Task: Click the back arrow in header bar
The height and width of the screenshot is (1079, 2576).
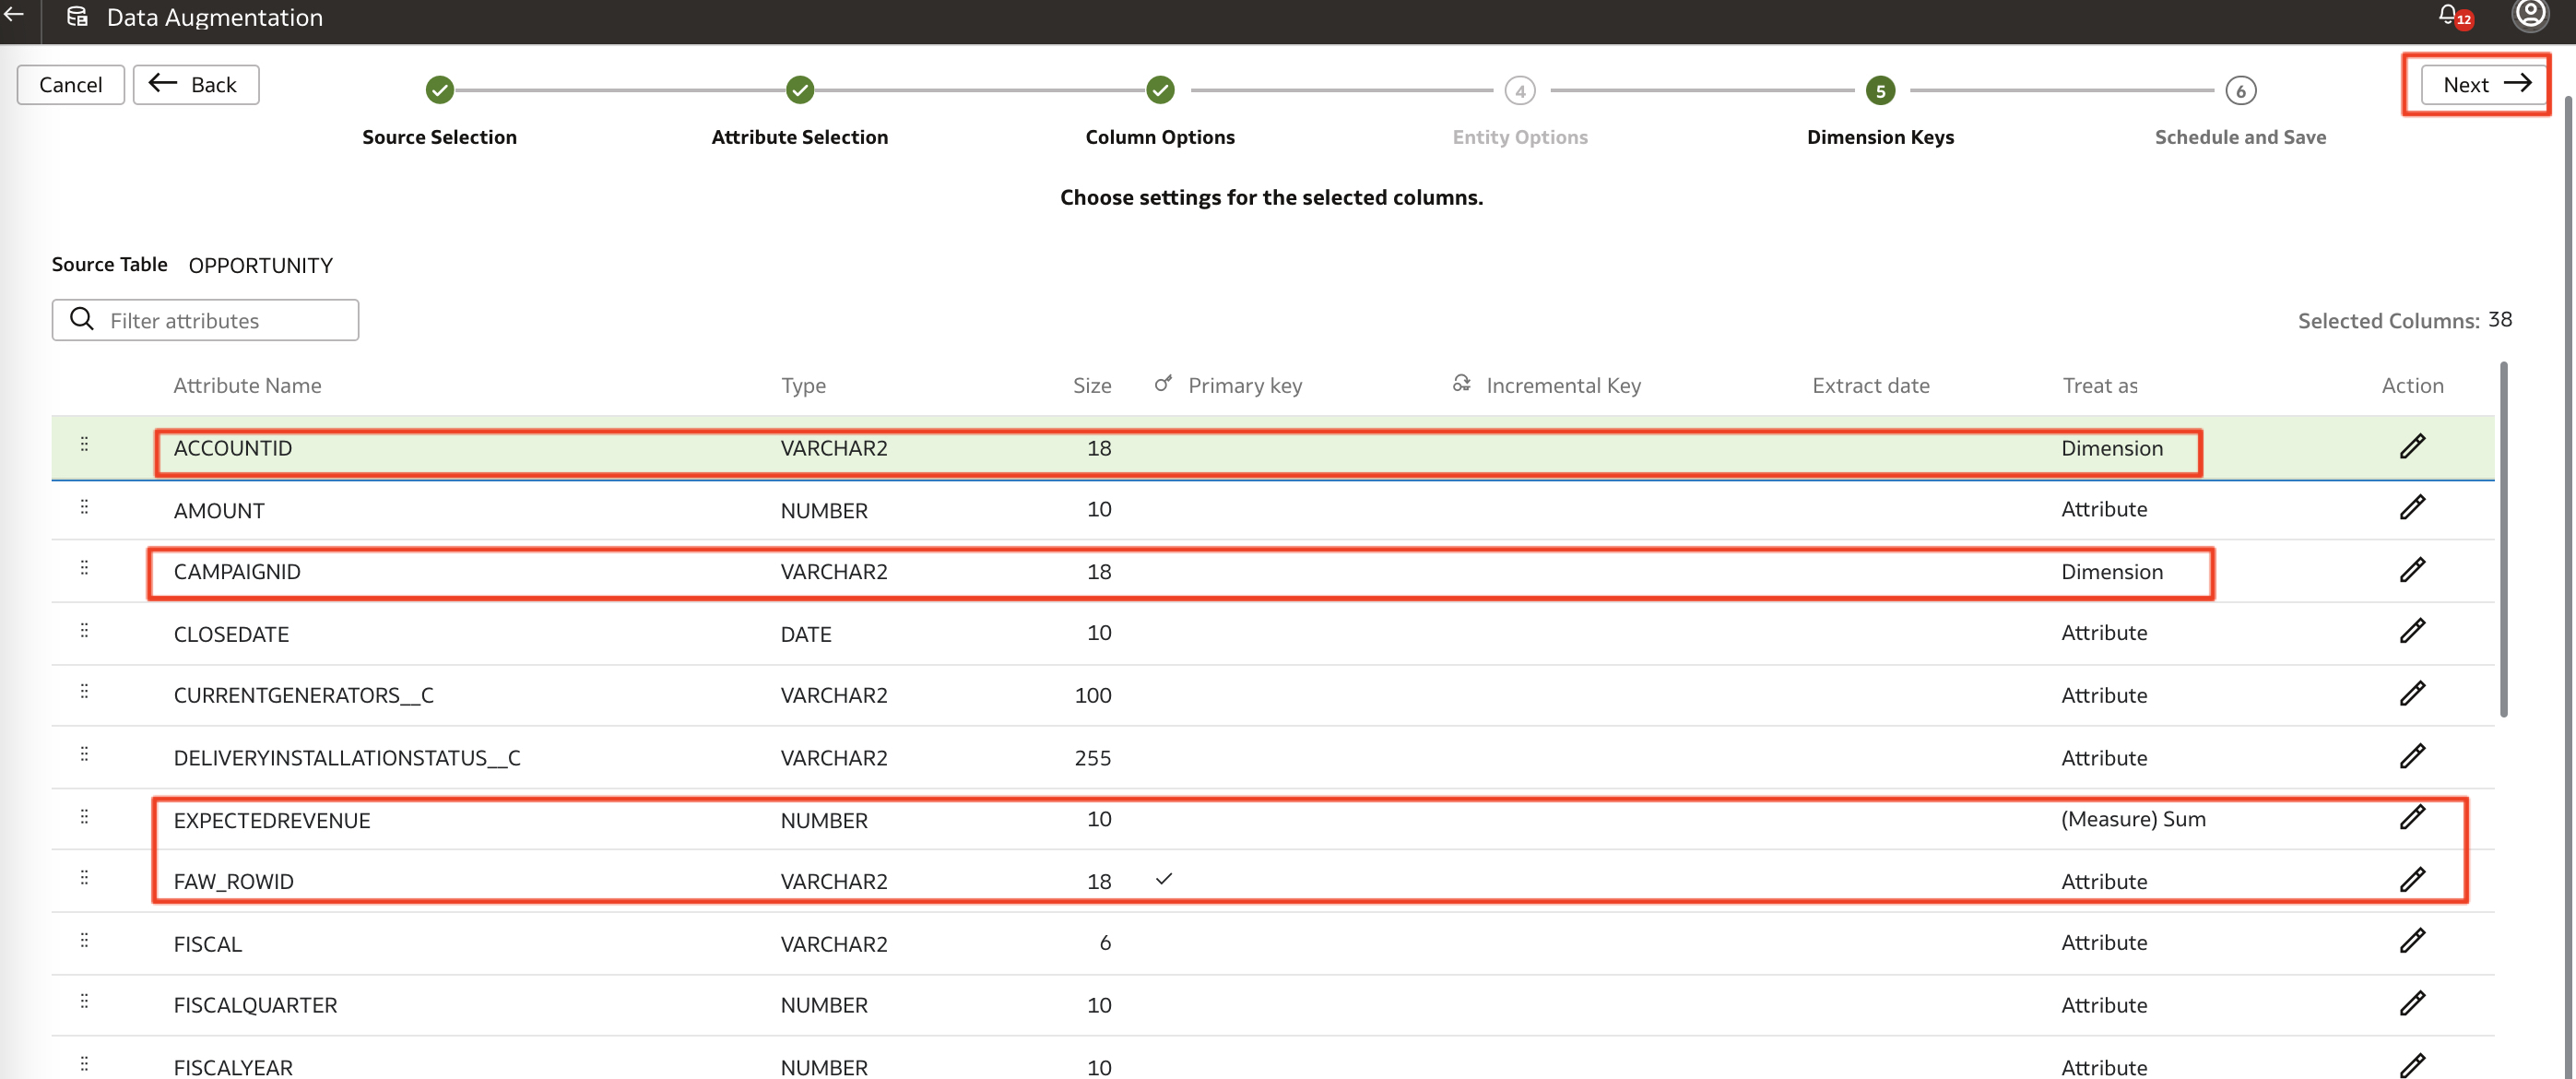Action: tap(15, 15)
